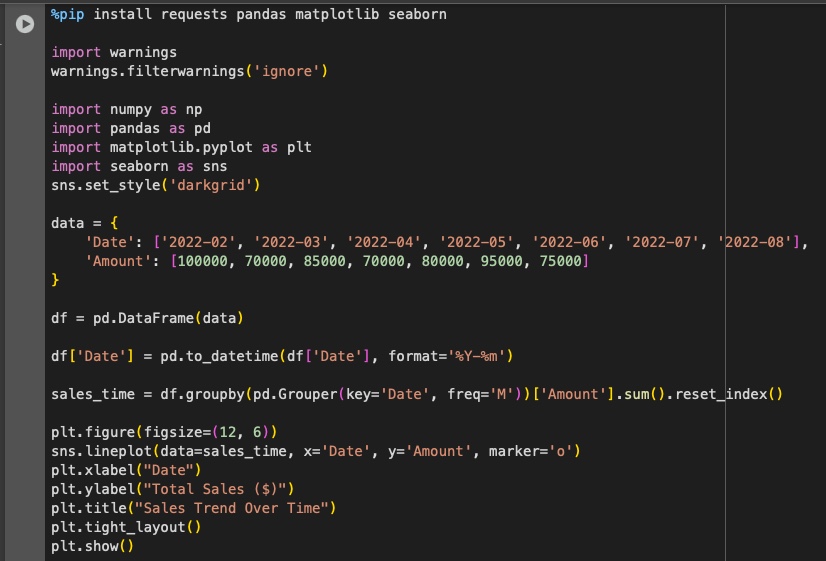The width and height of the screenshot is (826, 561).
Task: Click 'import pandas as pd' line
Action: [x=131, y=128]
